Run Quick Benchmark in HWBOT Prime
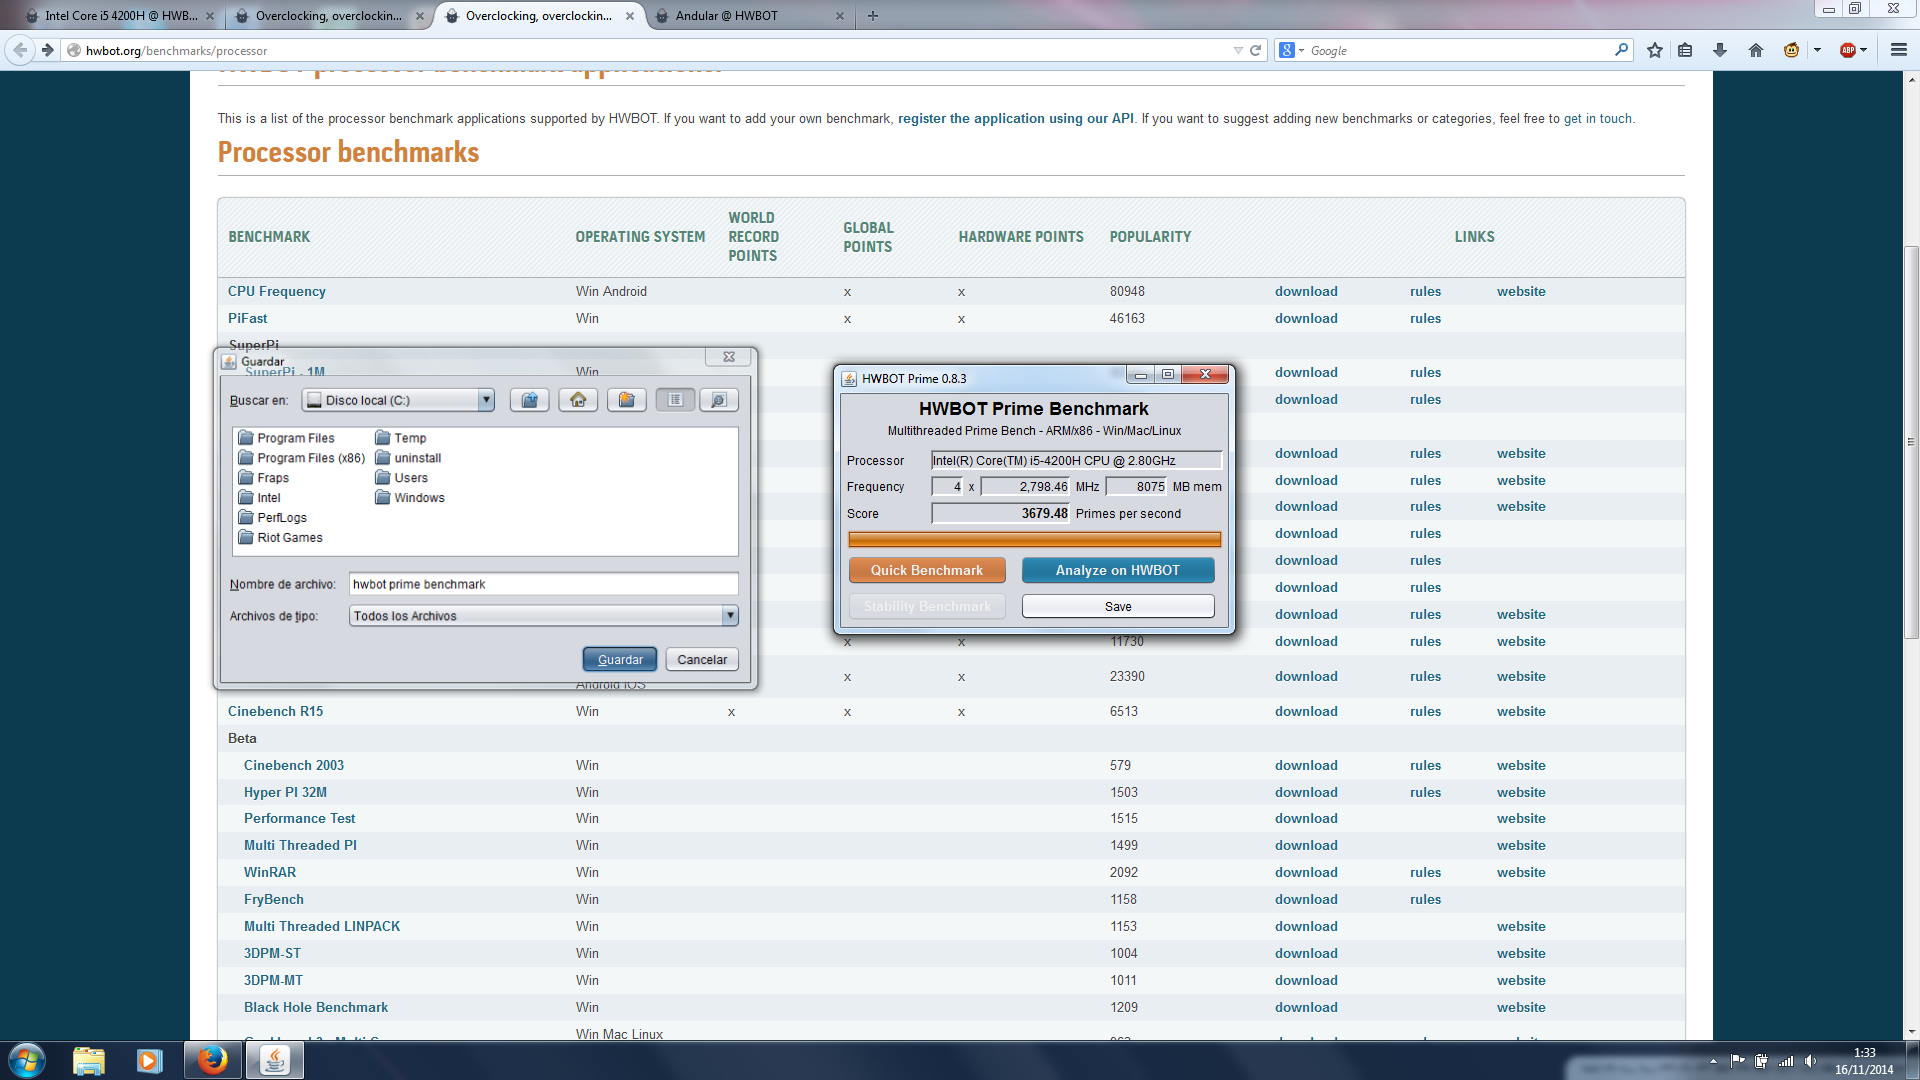Screen dimensions: 1920x1080 coord(927,570)
